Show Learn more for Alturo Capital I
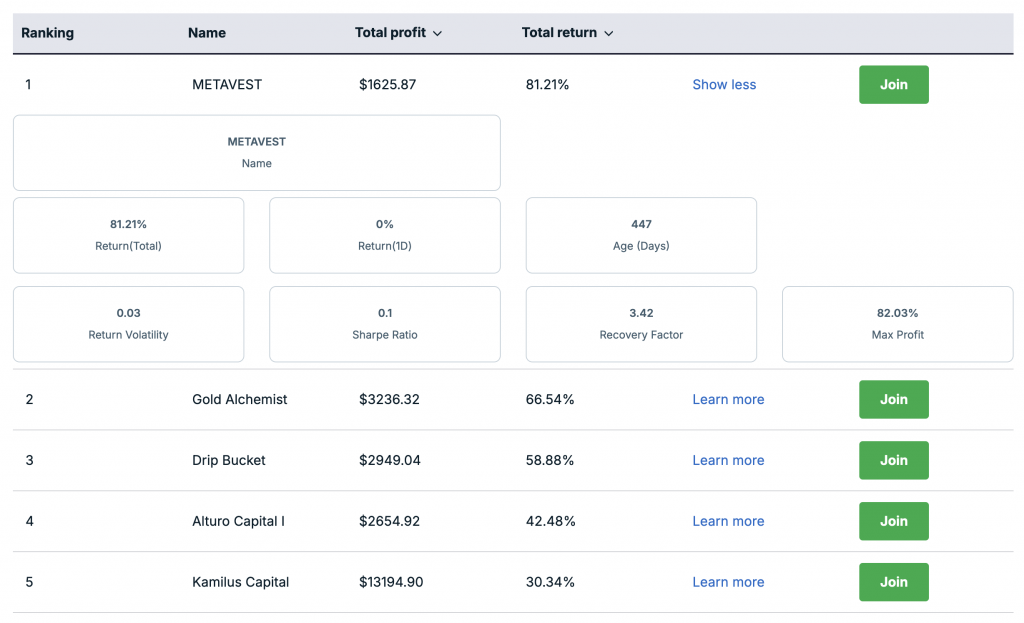 click(x=728, y=521)
